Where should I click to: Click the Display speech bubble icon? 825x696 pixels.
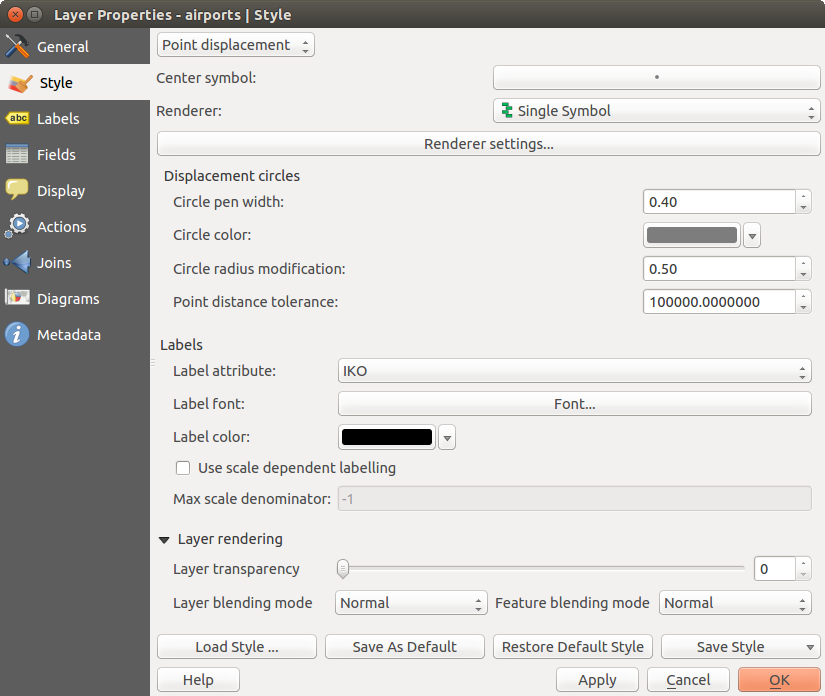point(17,191)
